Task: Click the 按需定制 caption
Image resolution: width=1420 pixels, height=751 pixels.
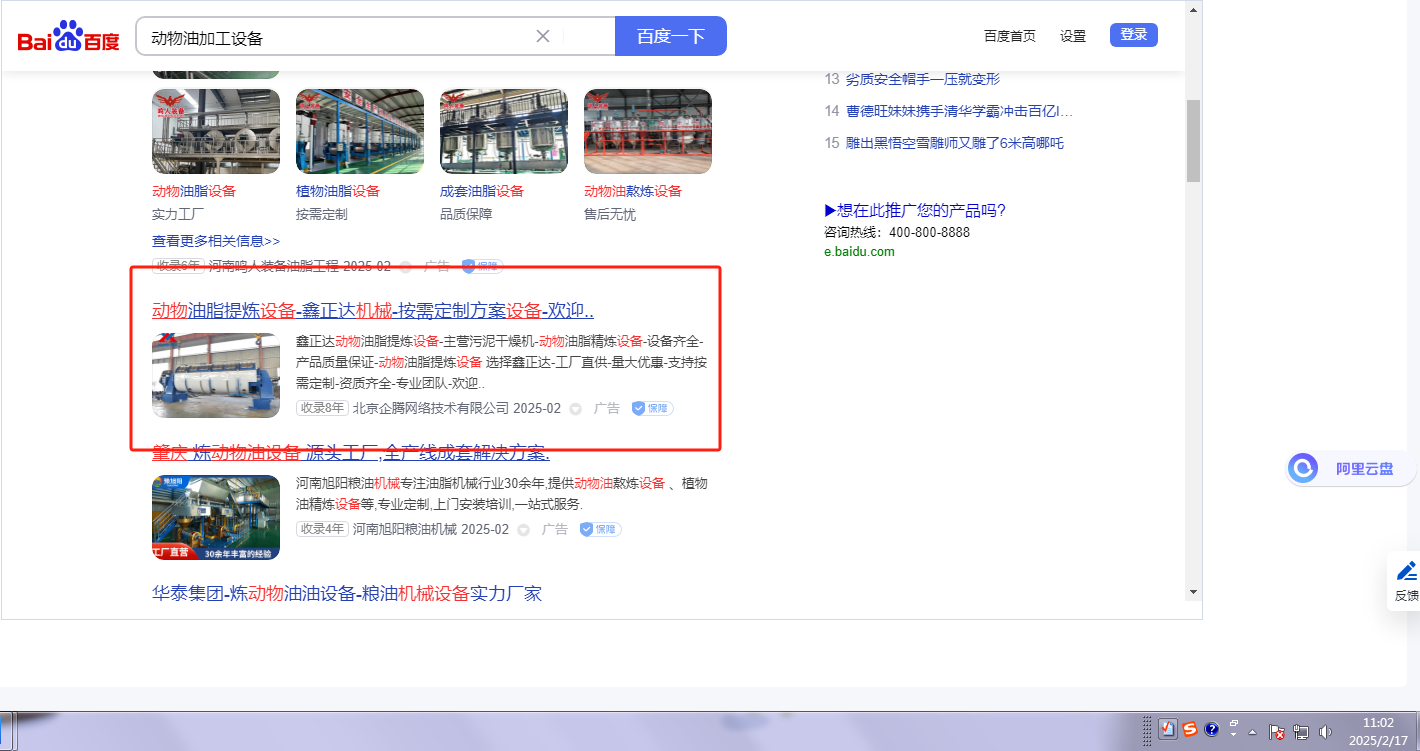Action: [x=322, y=214]
